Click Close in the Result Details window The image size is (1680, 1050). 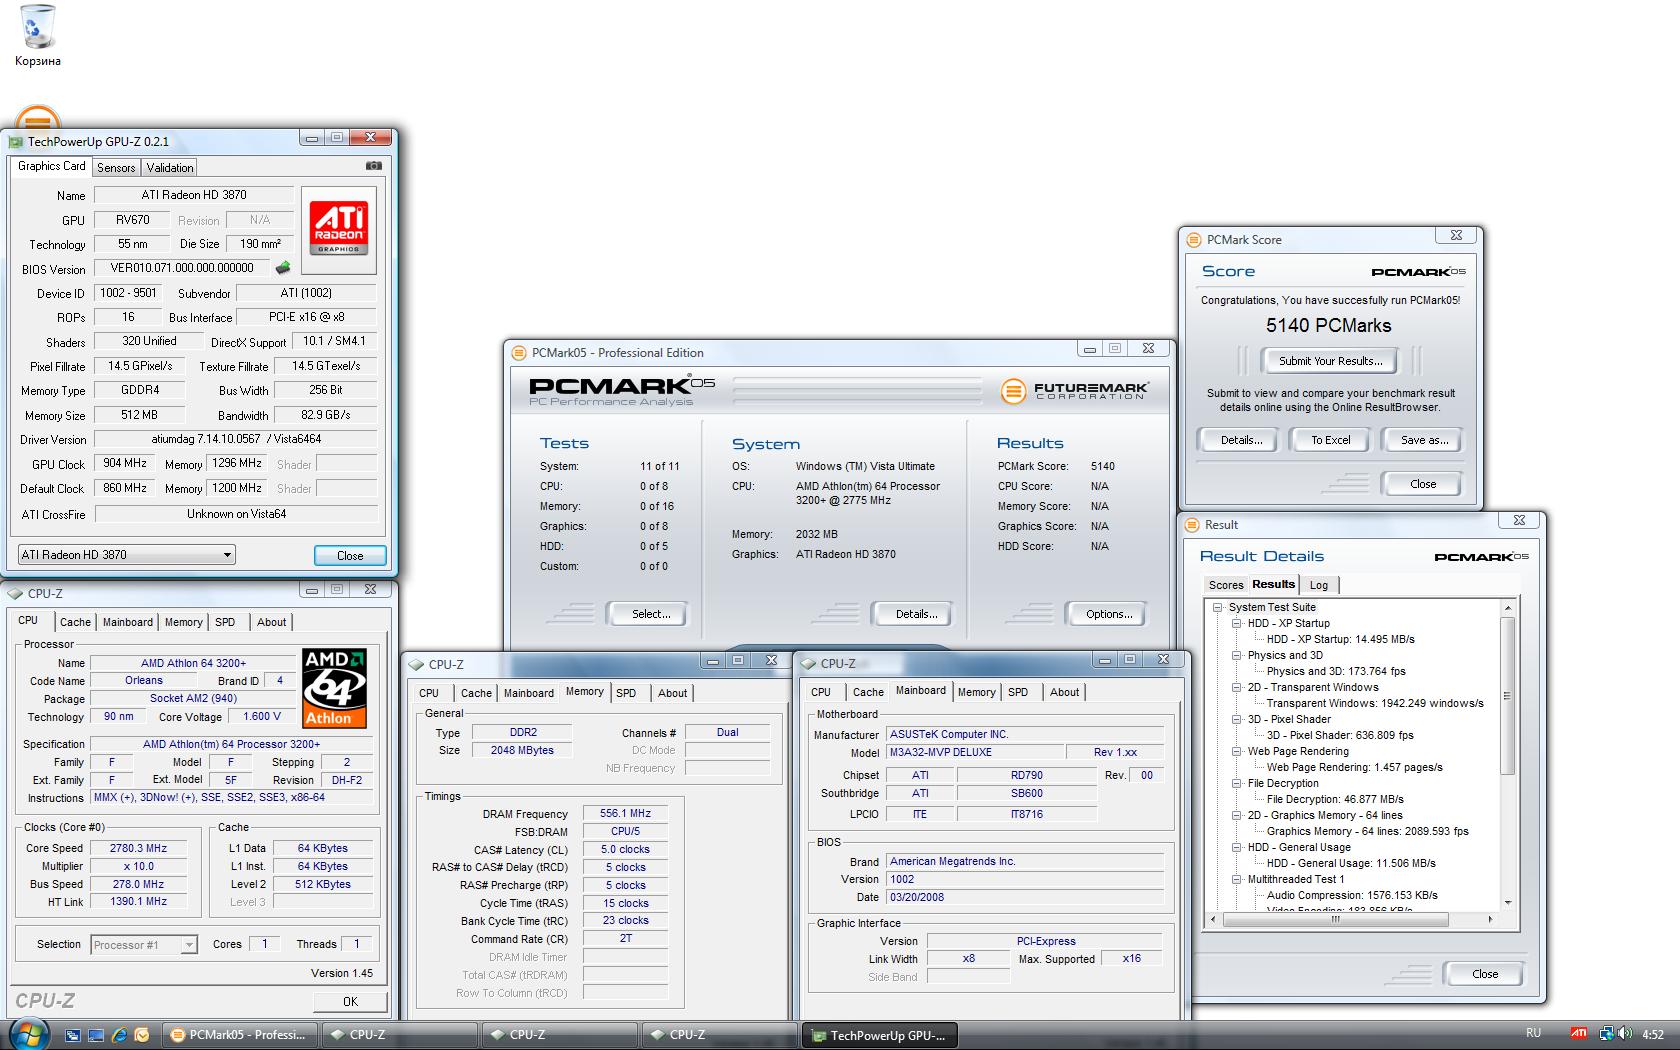tap(1485, 974)
